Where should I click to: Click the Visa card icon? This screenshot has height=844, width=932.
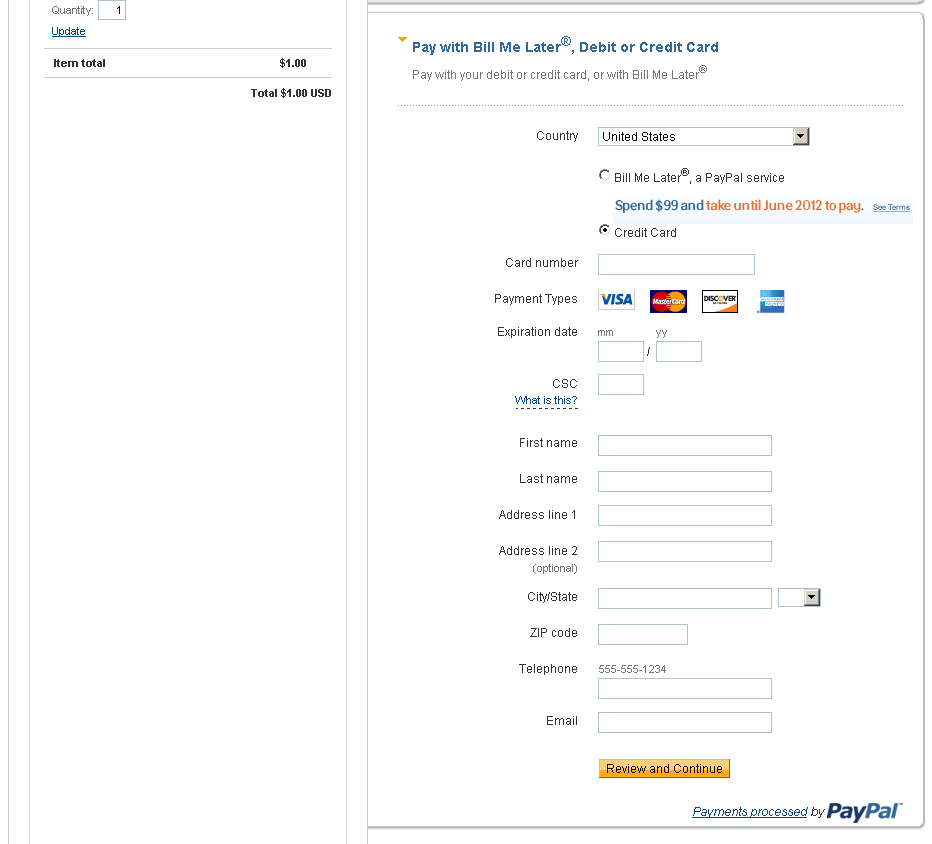point(616,300)
